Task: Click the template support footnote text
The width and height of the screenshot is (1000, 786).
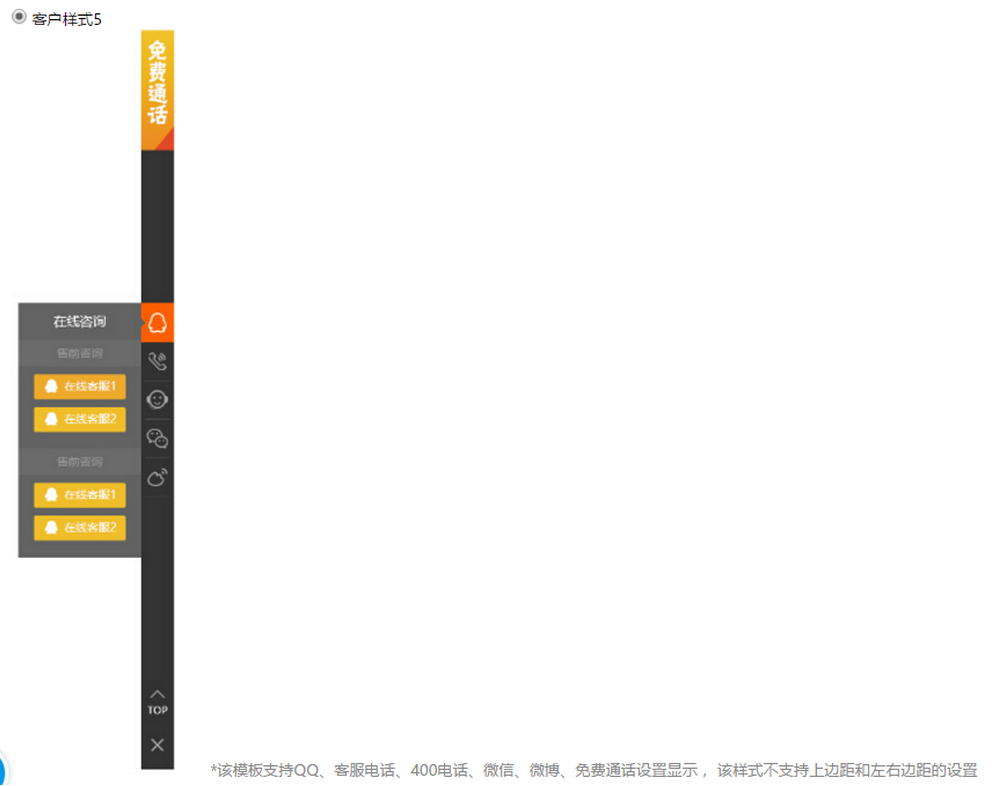Action: [x=593, y=770]
